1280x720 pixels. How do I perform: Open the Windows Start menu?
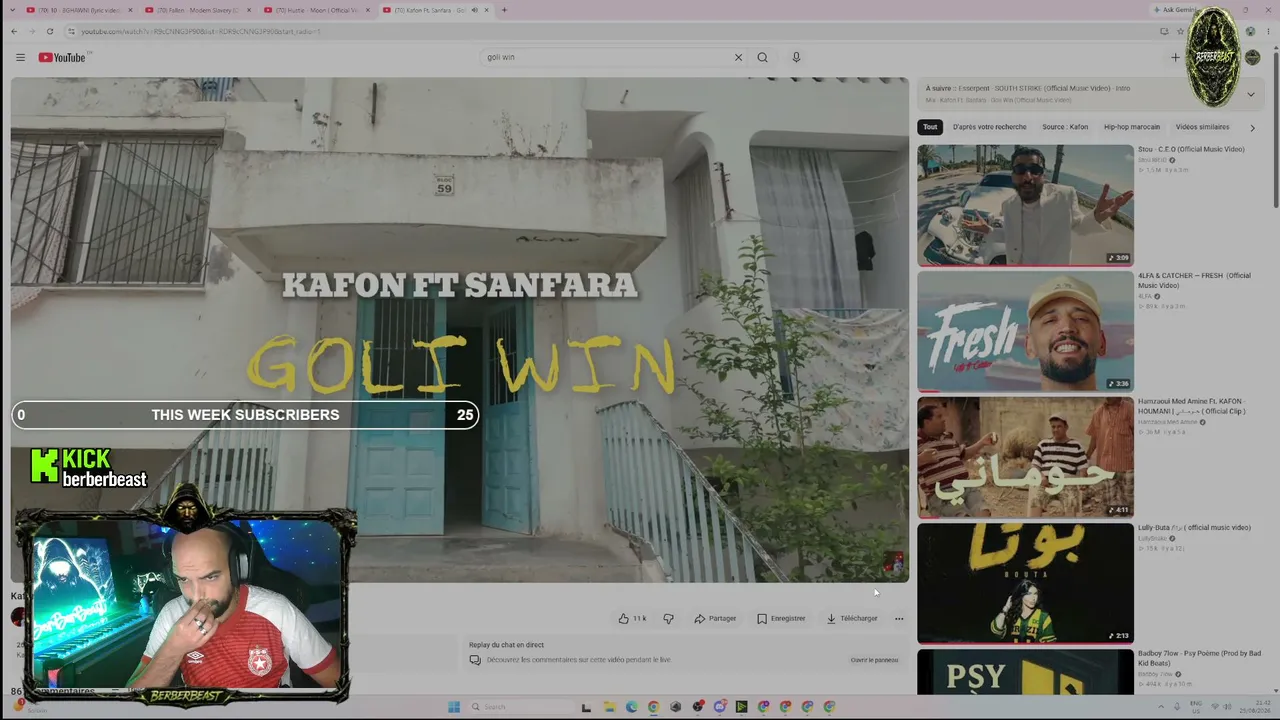[x=453, y=707]
